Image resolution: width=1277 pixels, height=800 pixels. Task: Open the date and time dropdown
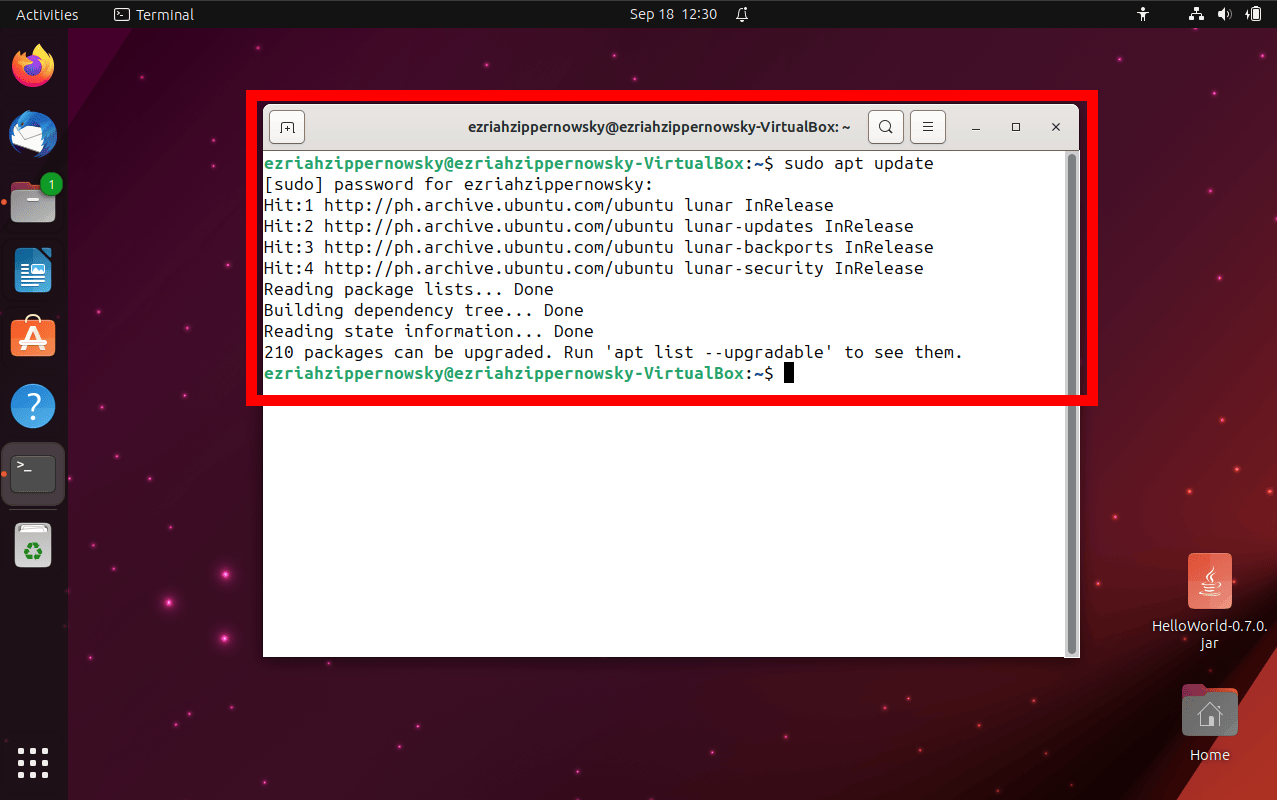click(673, 14)
